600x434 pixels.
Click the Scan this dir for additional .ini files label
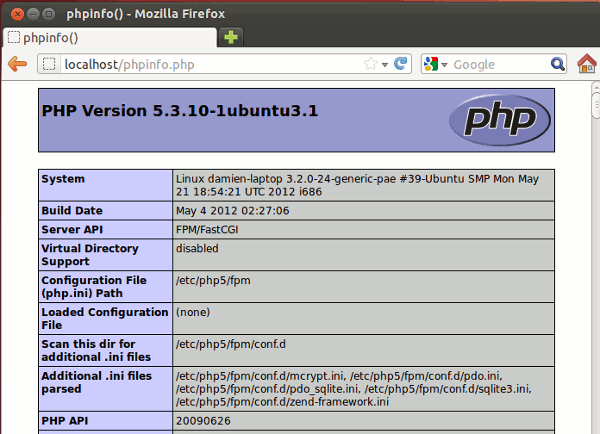[x=96, y=351]
